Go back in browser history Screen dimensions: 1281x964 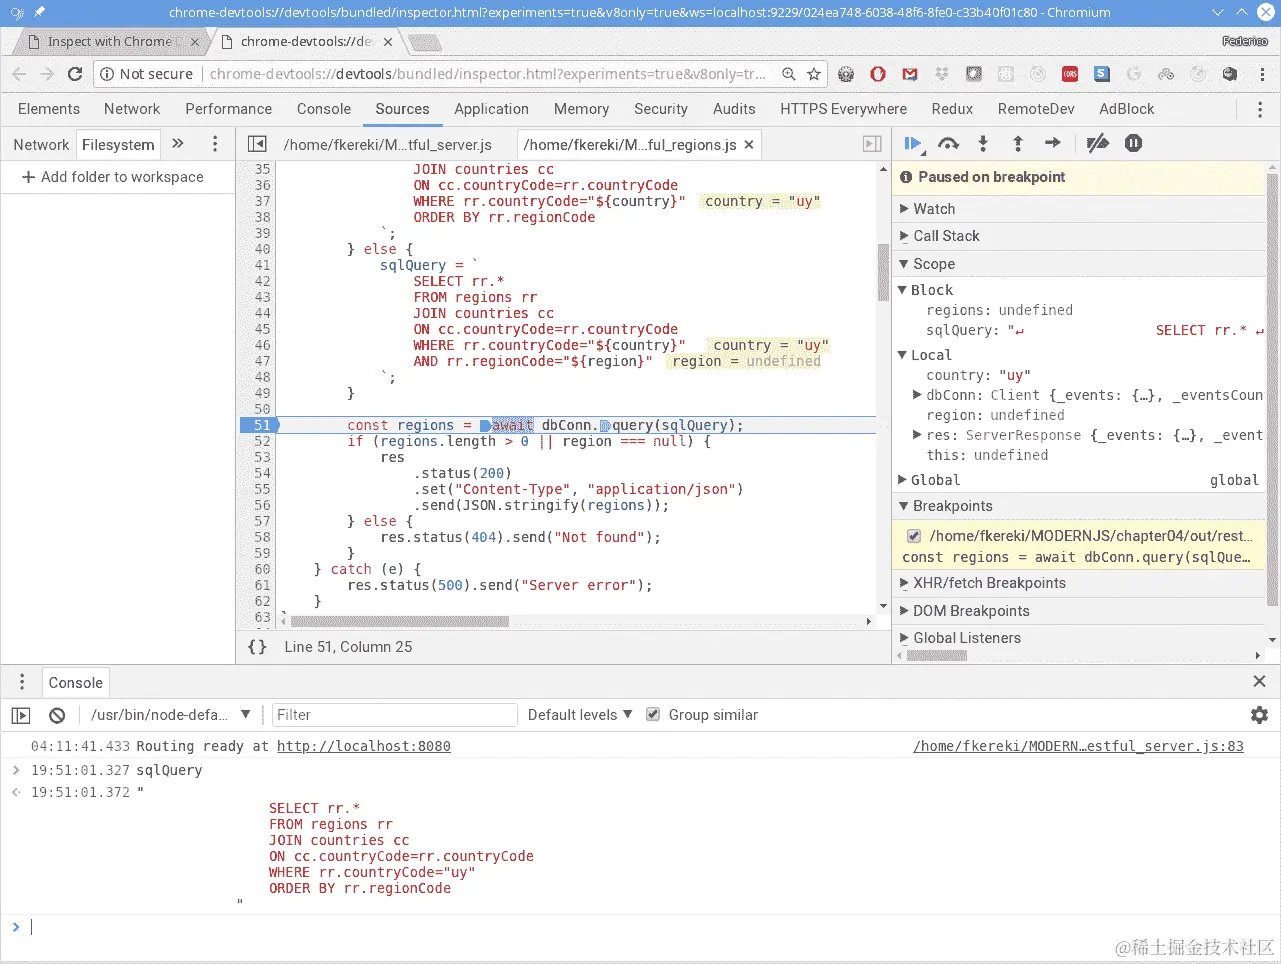[x=19, y=74]
